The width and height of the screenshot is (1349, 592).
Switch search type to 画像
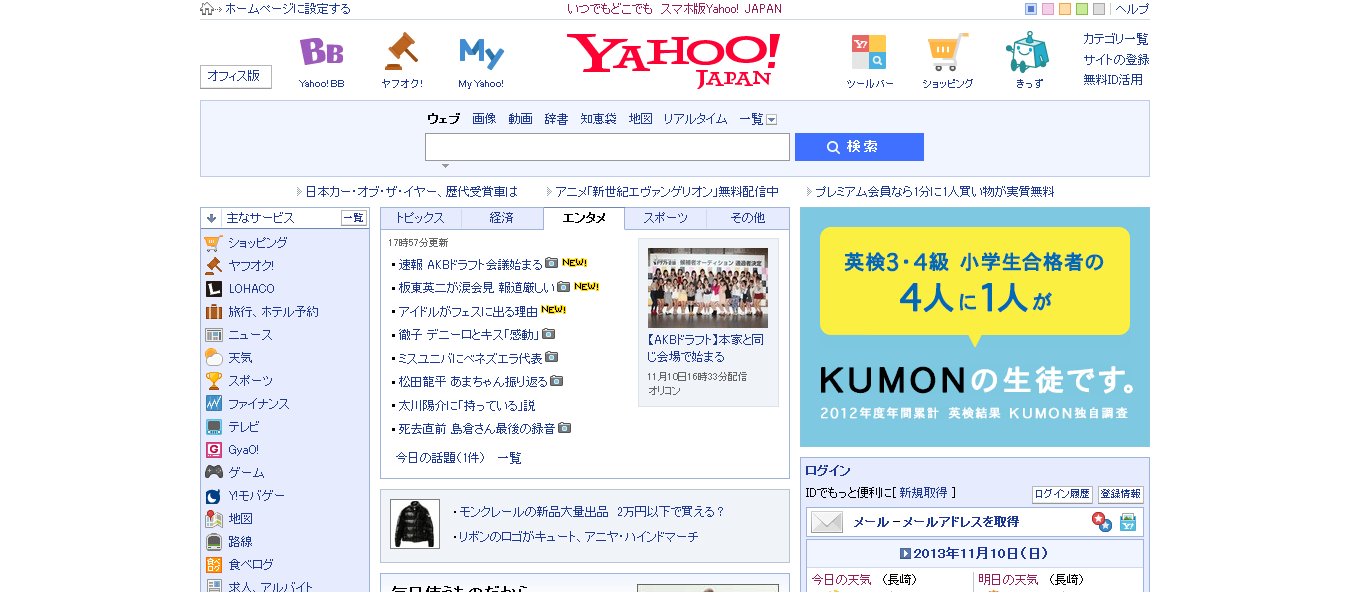(484, 119)
